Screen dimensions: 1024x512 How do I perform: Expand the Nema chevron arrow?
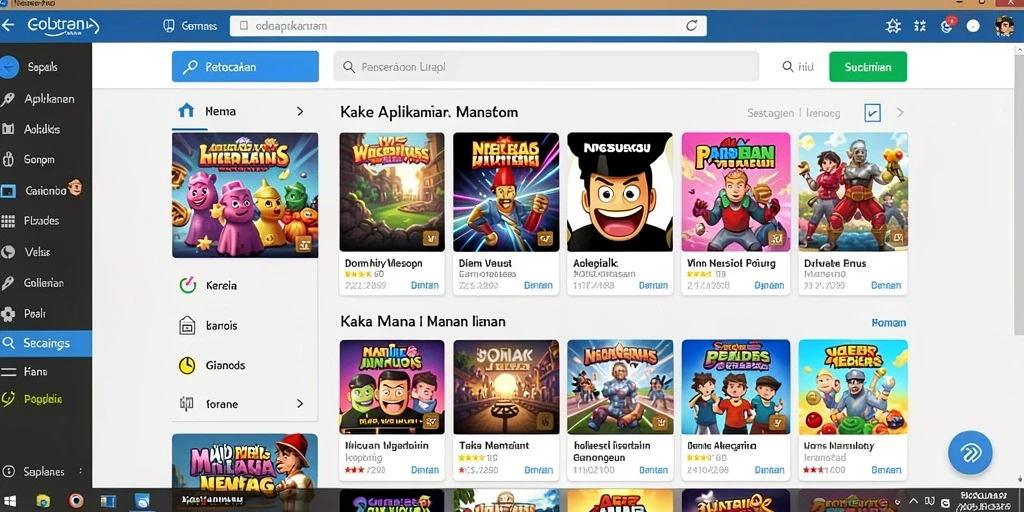tap(300, 111)
